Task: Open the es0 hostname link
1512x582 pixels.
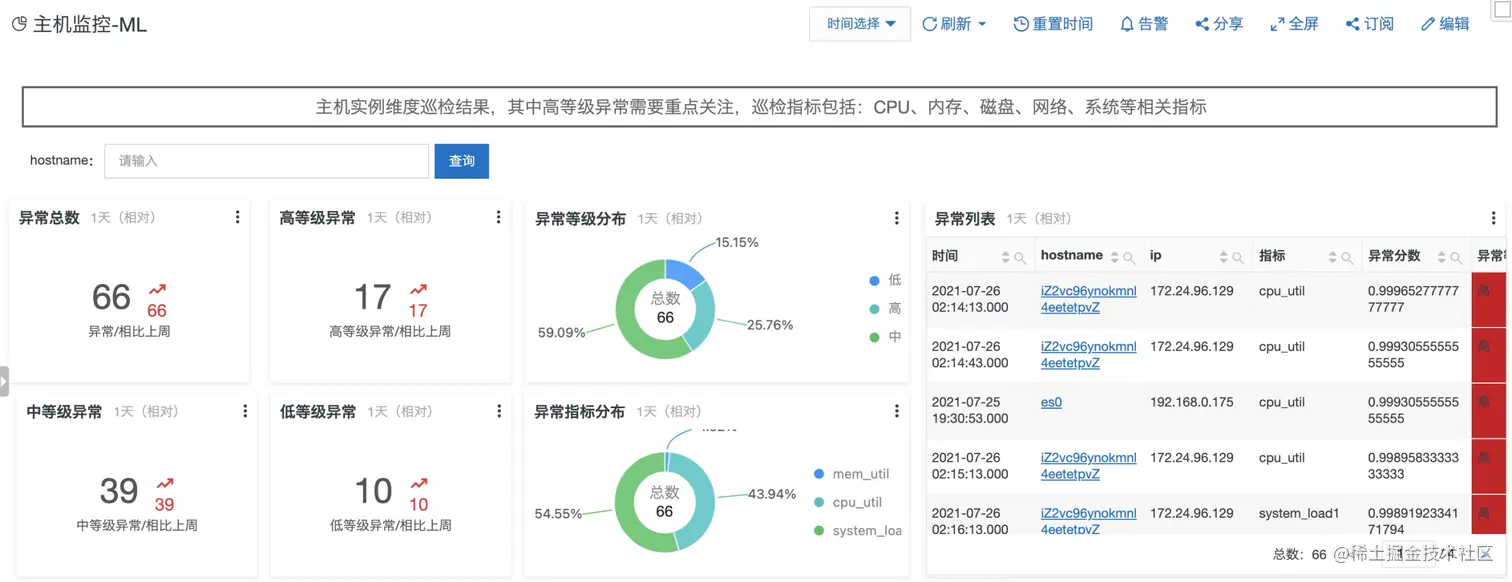Action: tap(1051, 402)
